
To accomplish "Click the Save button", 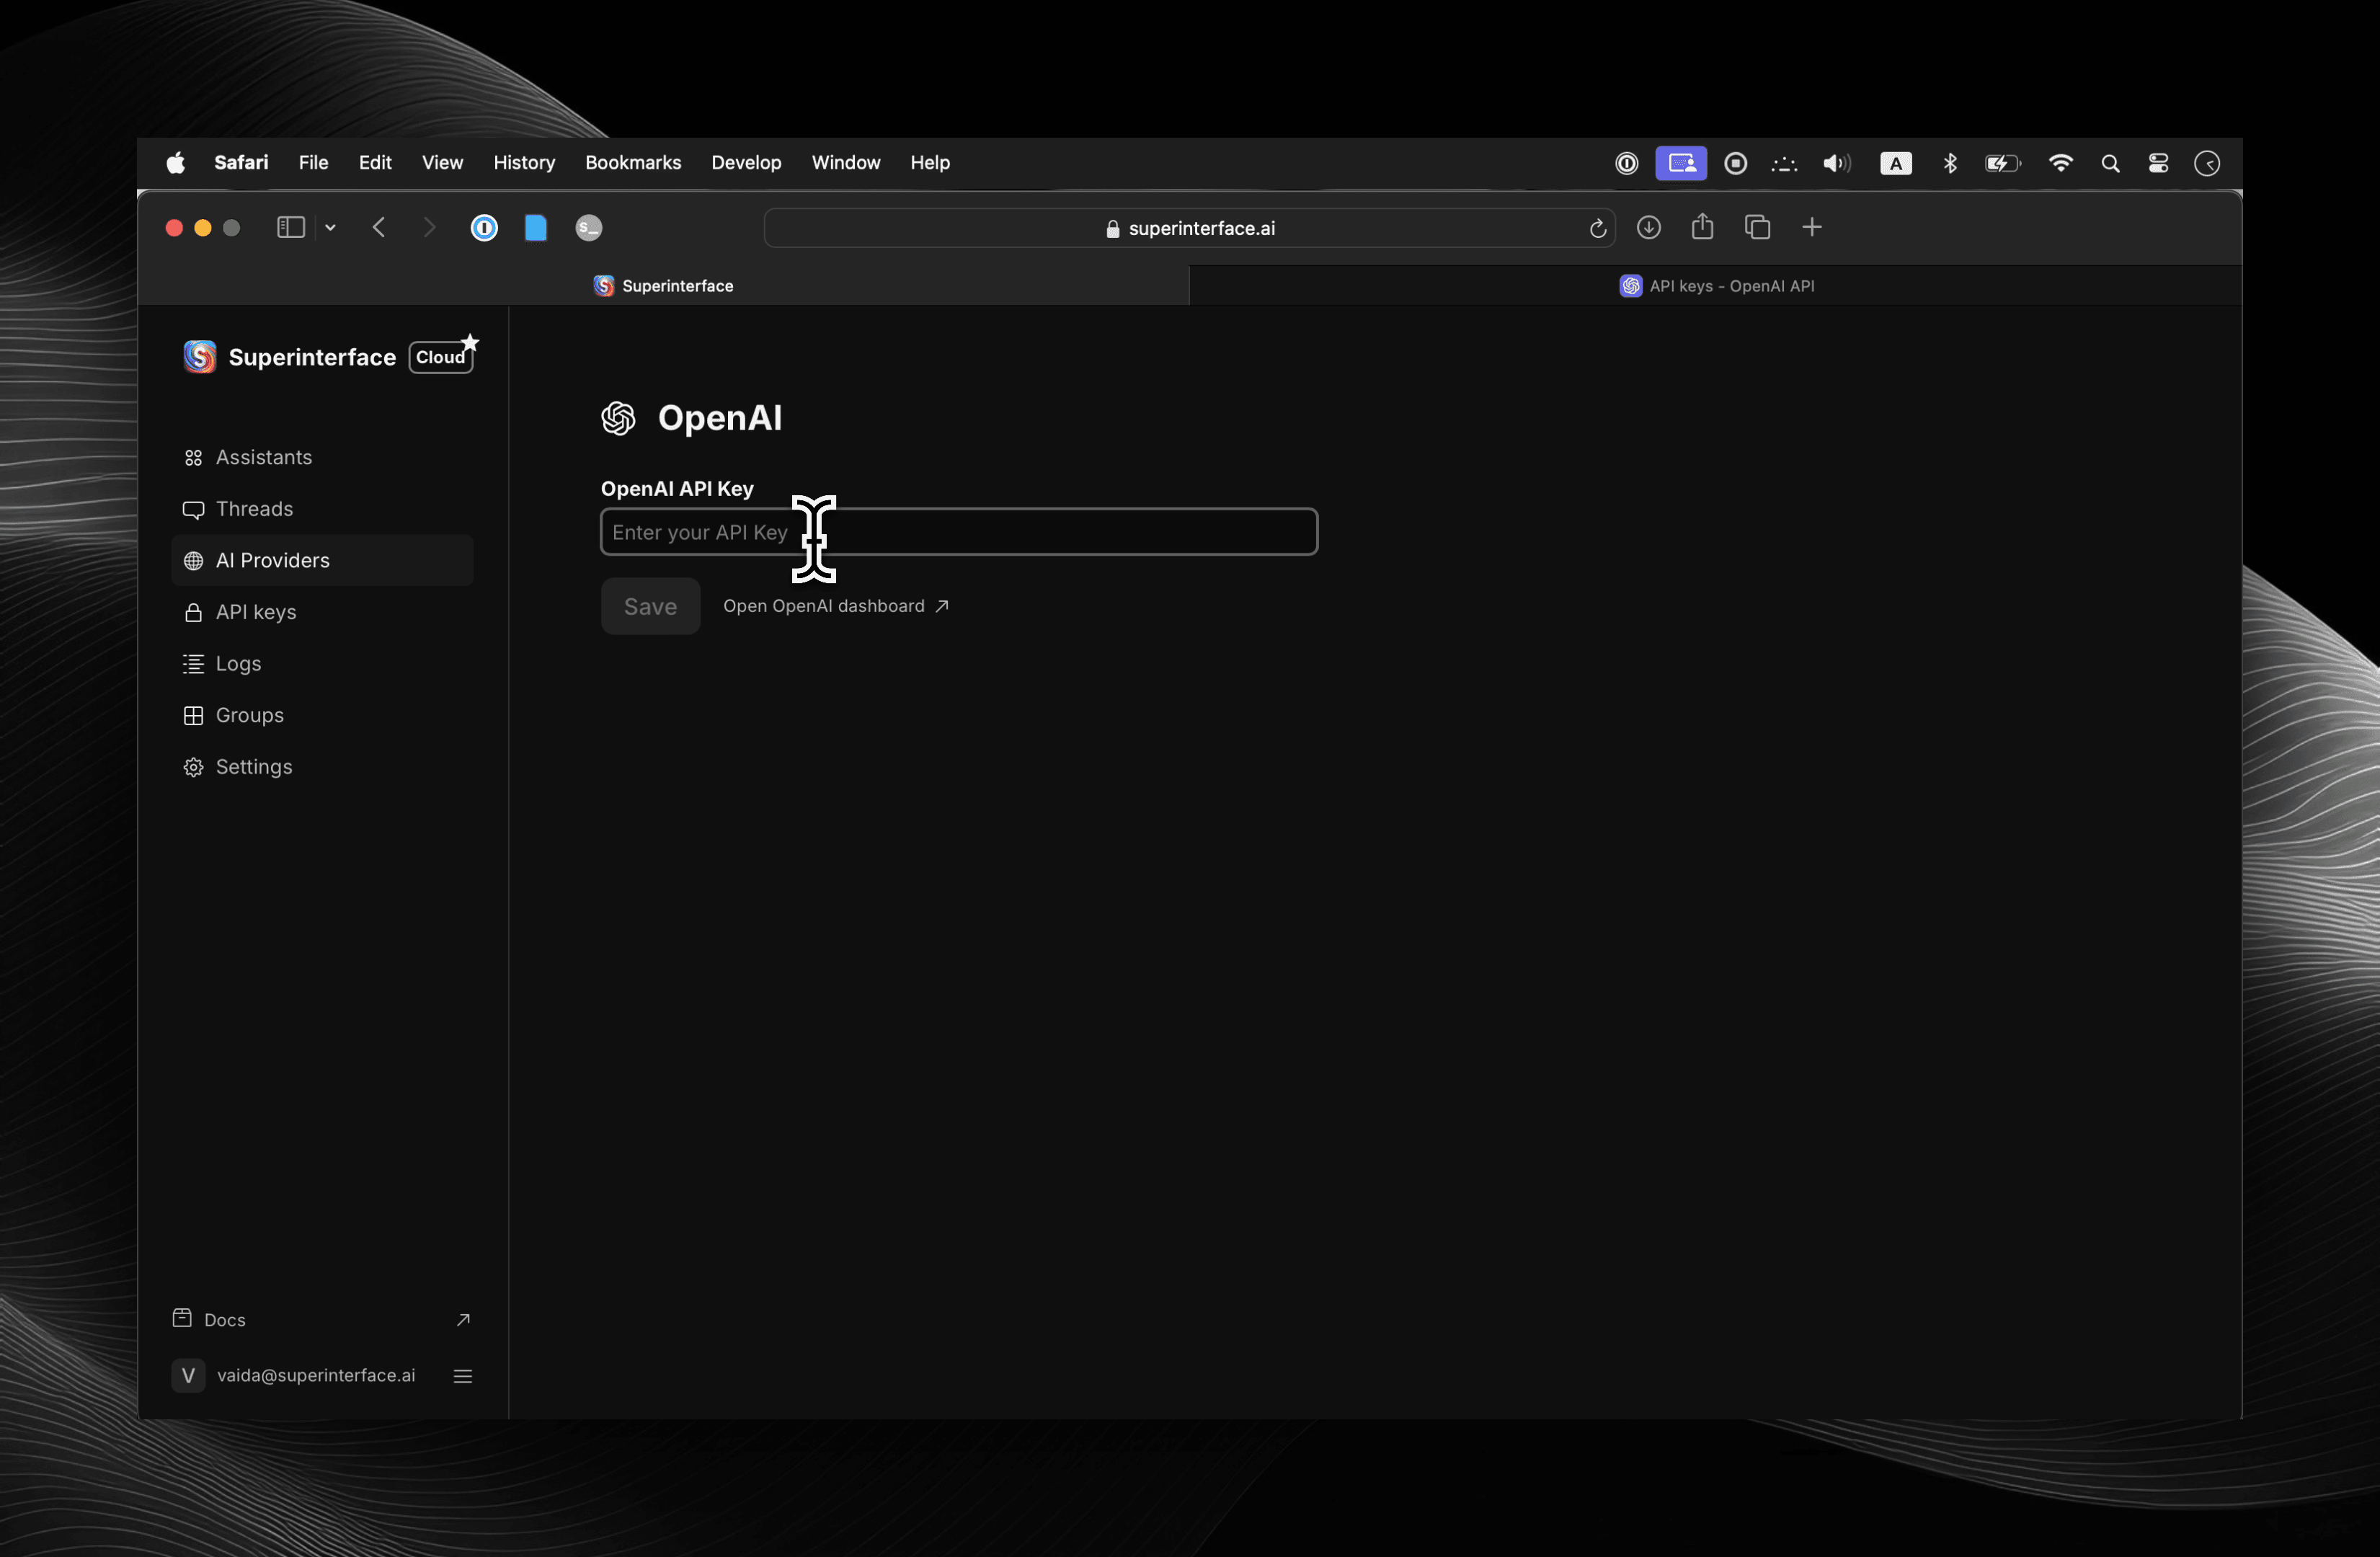I will point(650,606).
